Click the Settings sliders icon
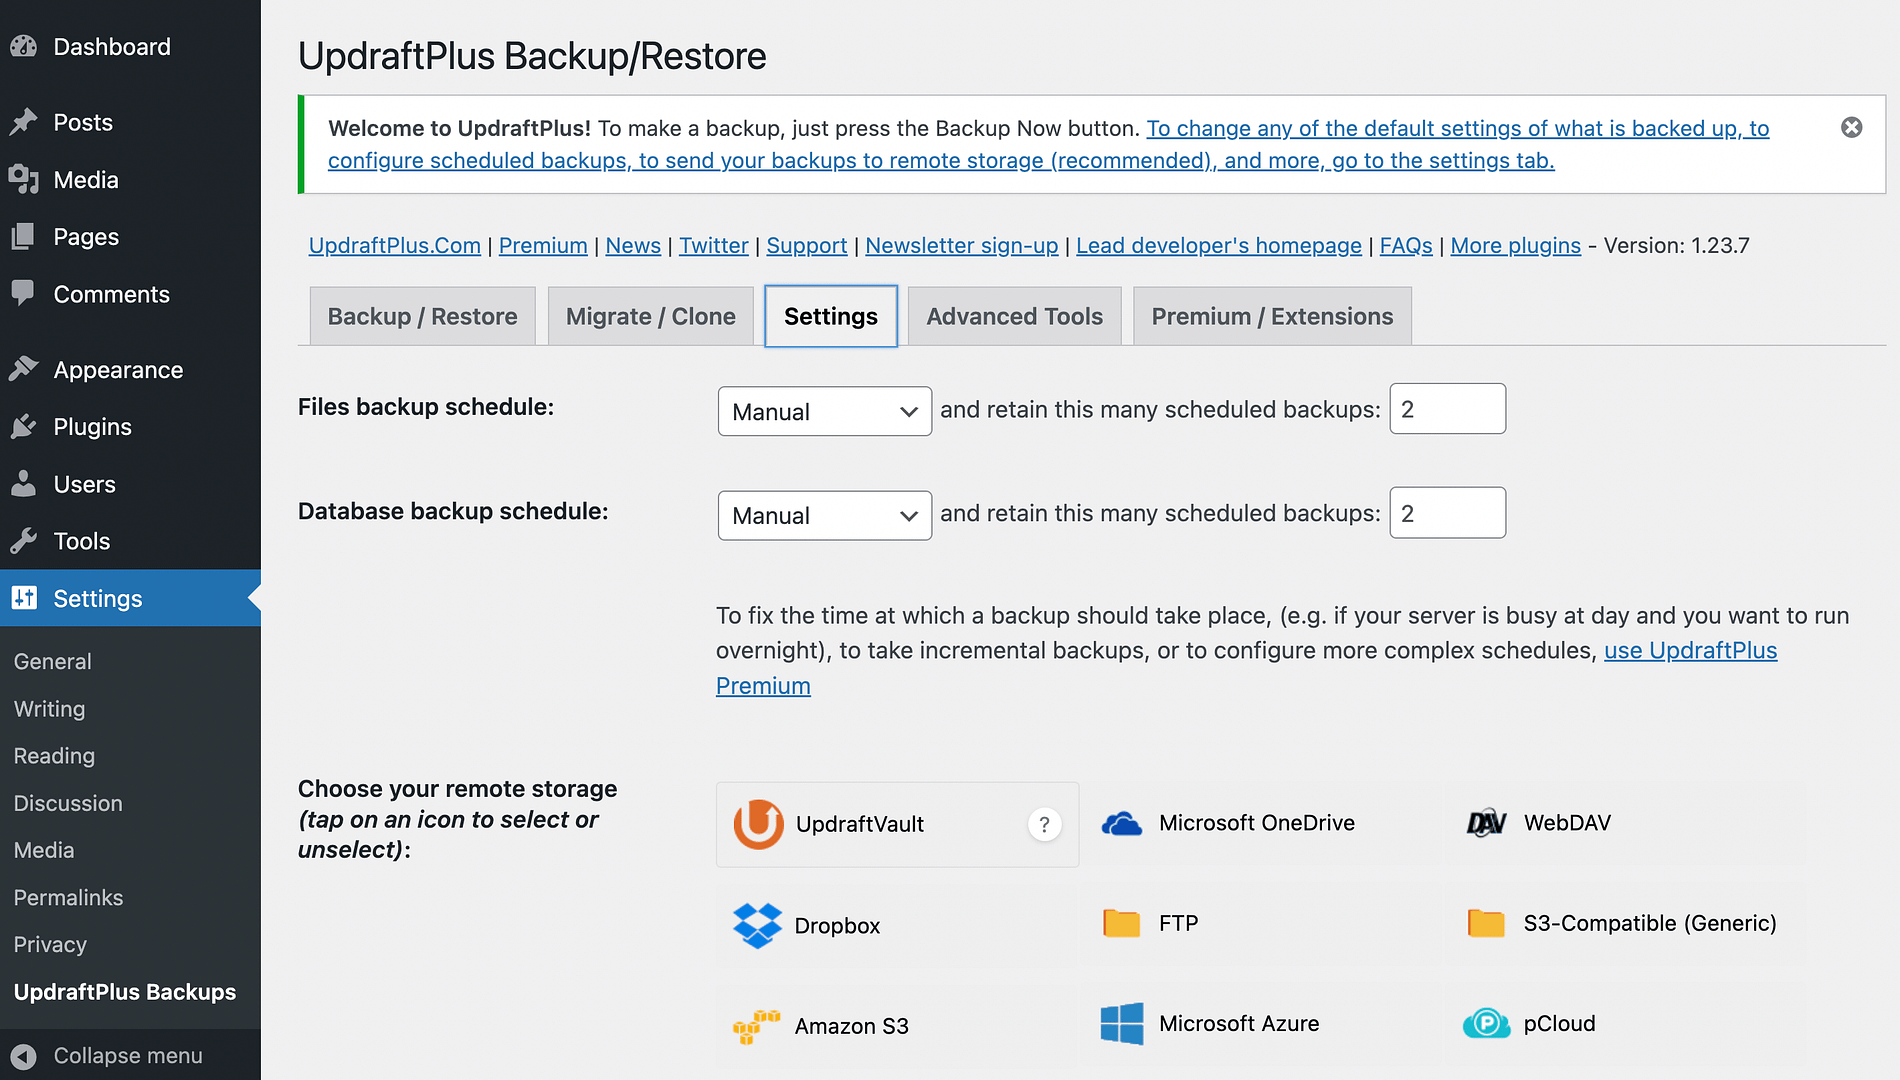 tap(24, 598)
